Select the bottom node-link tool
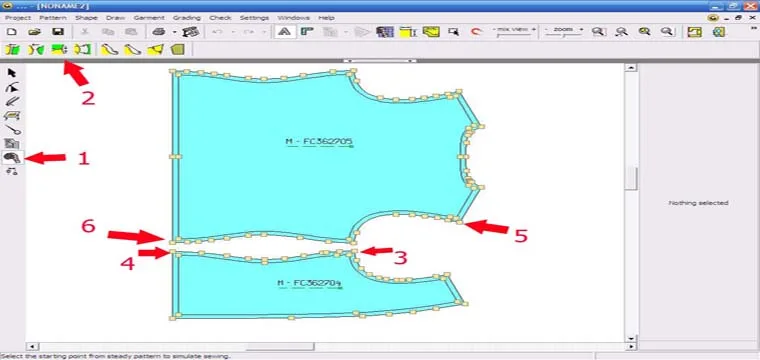Viewport: 760px width, 360px height. [12, 171]
